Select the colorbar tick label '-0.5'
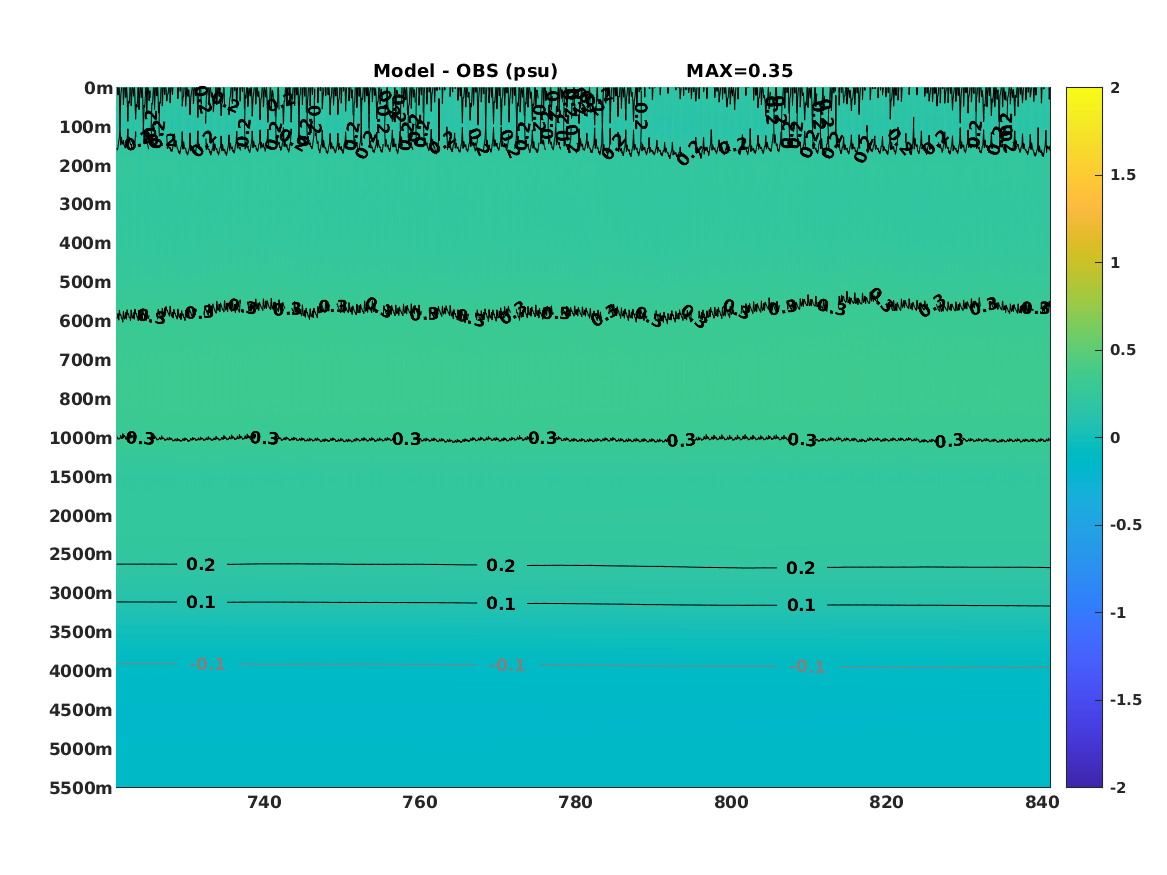Image resolution: width=1167 pixels, height=875 pixels. point(1125,525)
